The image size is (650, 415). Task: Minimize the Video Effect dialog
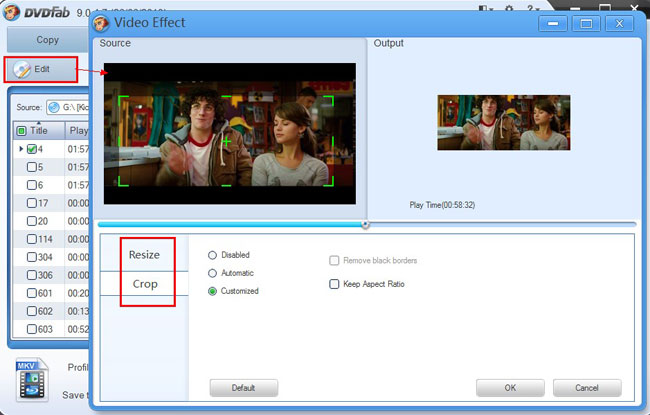click(553, 24)
